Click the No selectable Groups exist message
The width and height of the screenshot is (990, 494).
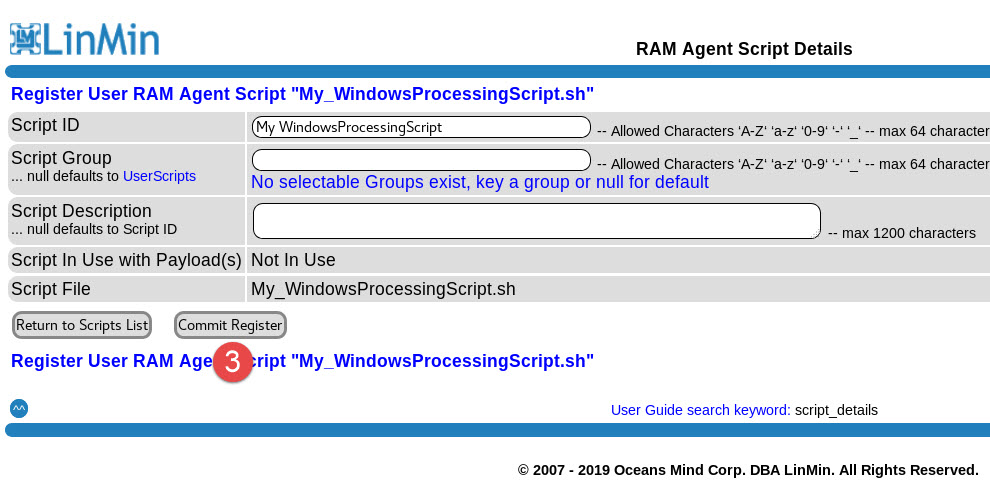coord(479,182)
